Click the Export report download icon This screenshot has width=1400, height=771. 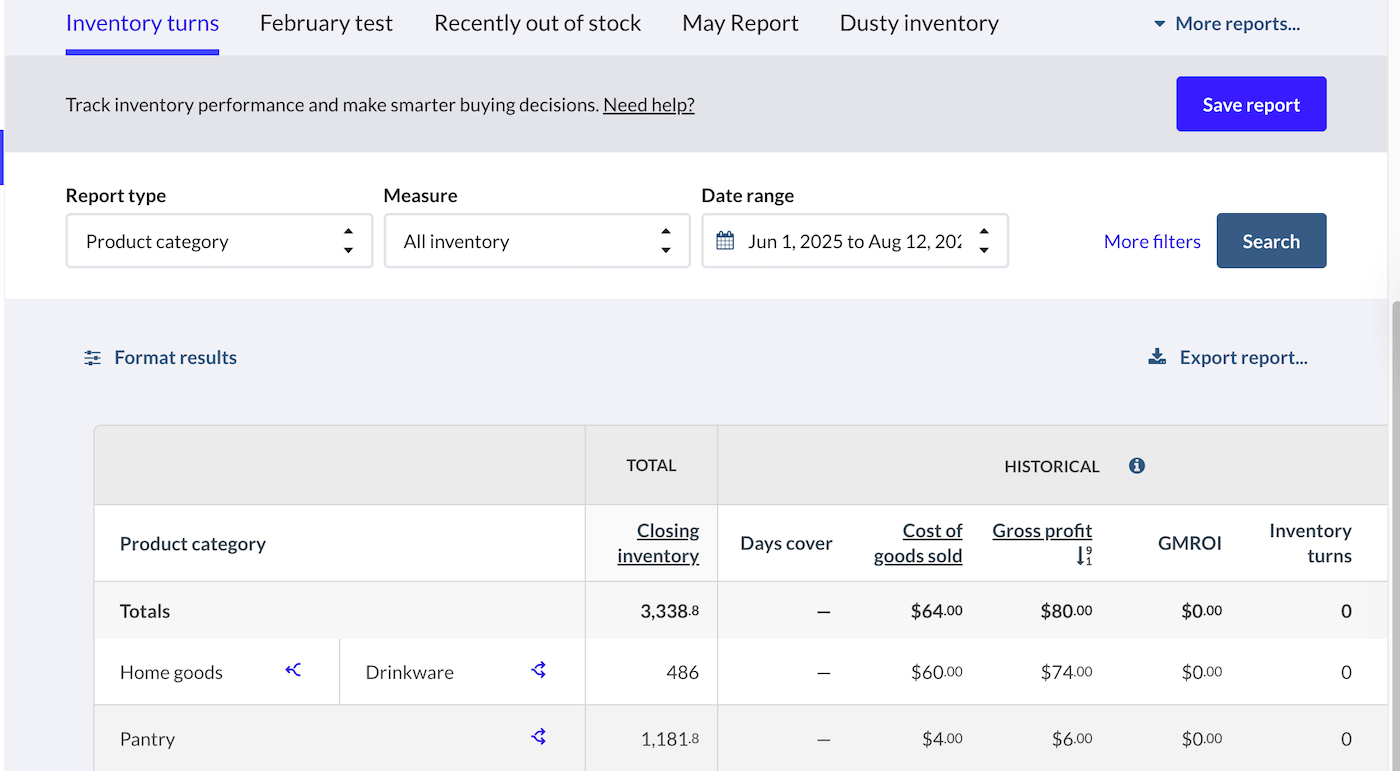tap(1157, 356)
